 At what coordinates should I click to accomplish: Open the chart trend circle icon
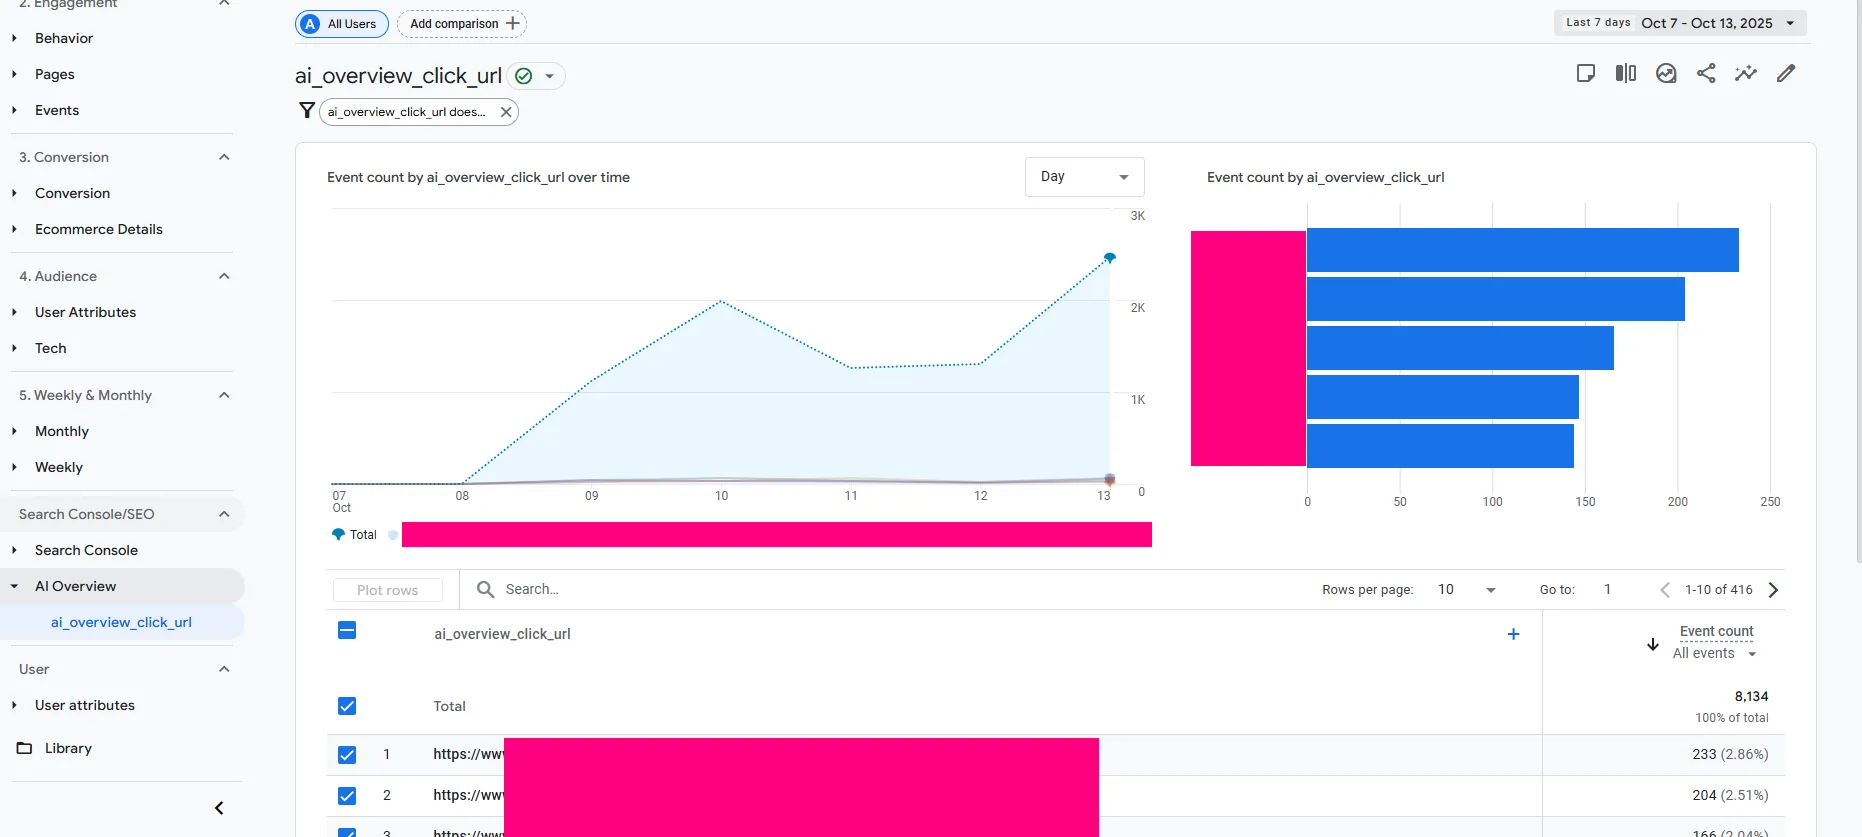coord(1666,73)
